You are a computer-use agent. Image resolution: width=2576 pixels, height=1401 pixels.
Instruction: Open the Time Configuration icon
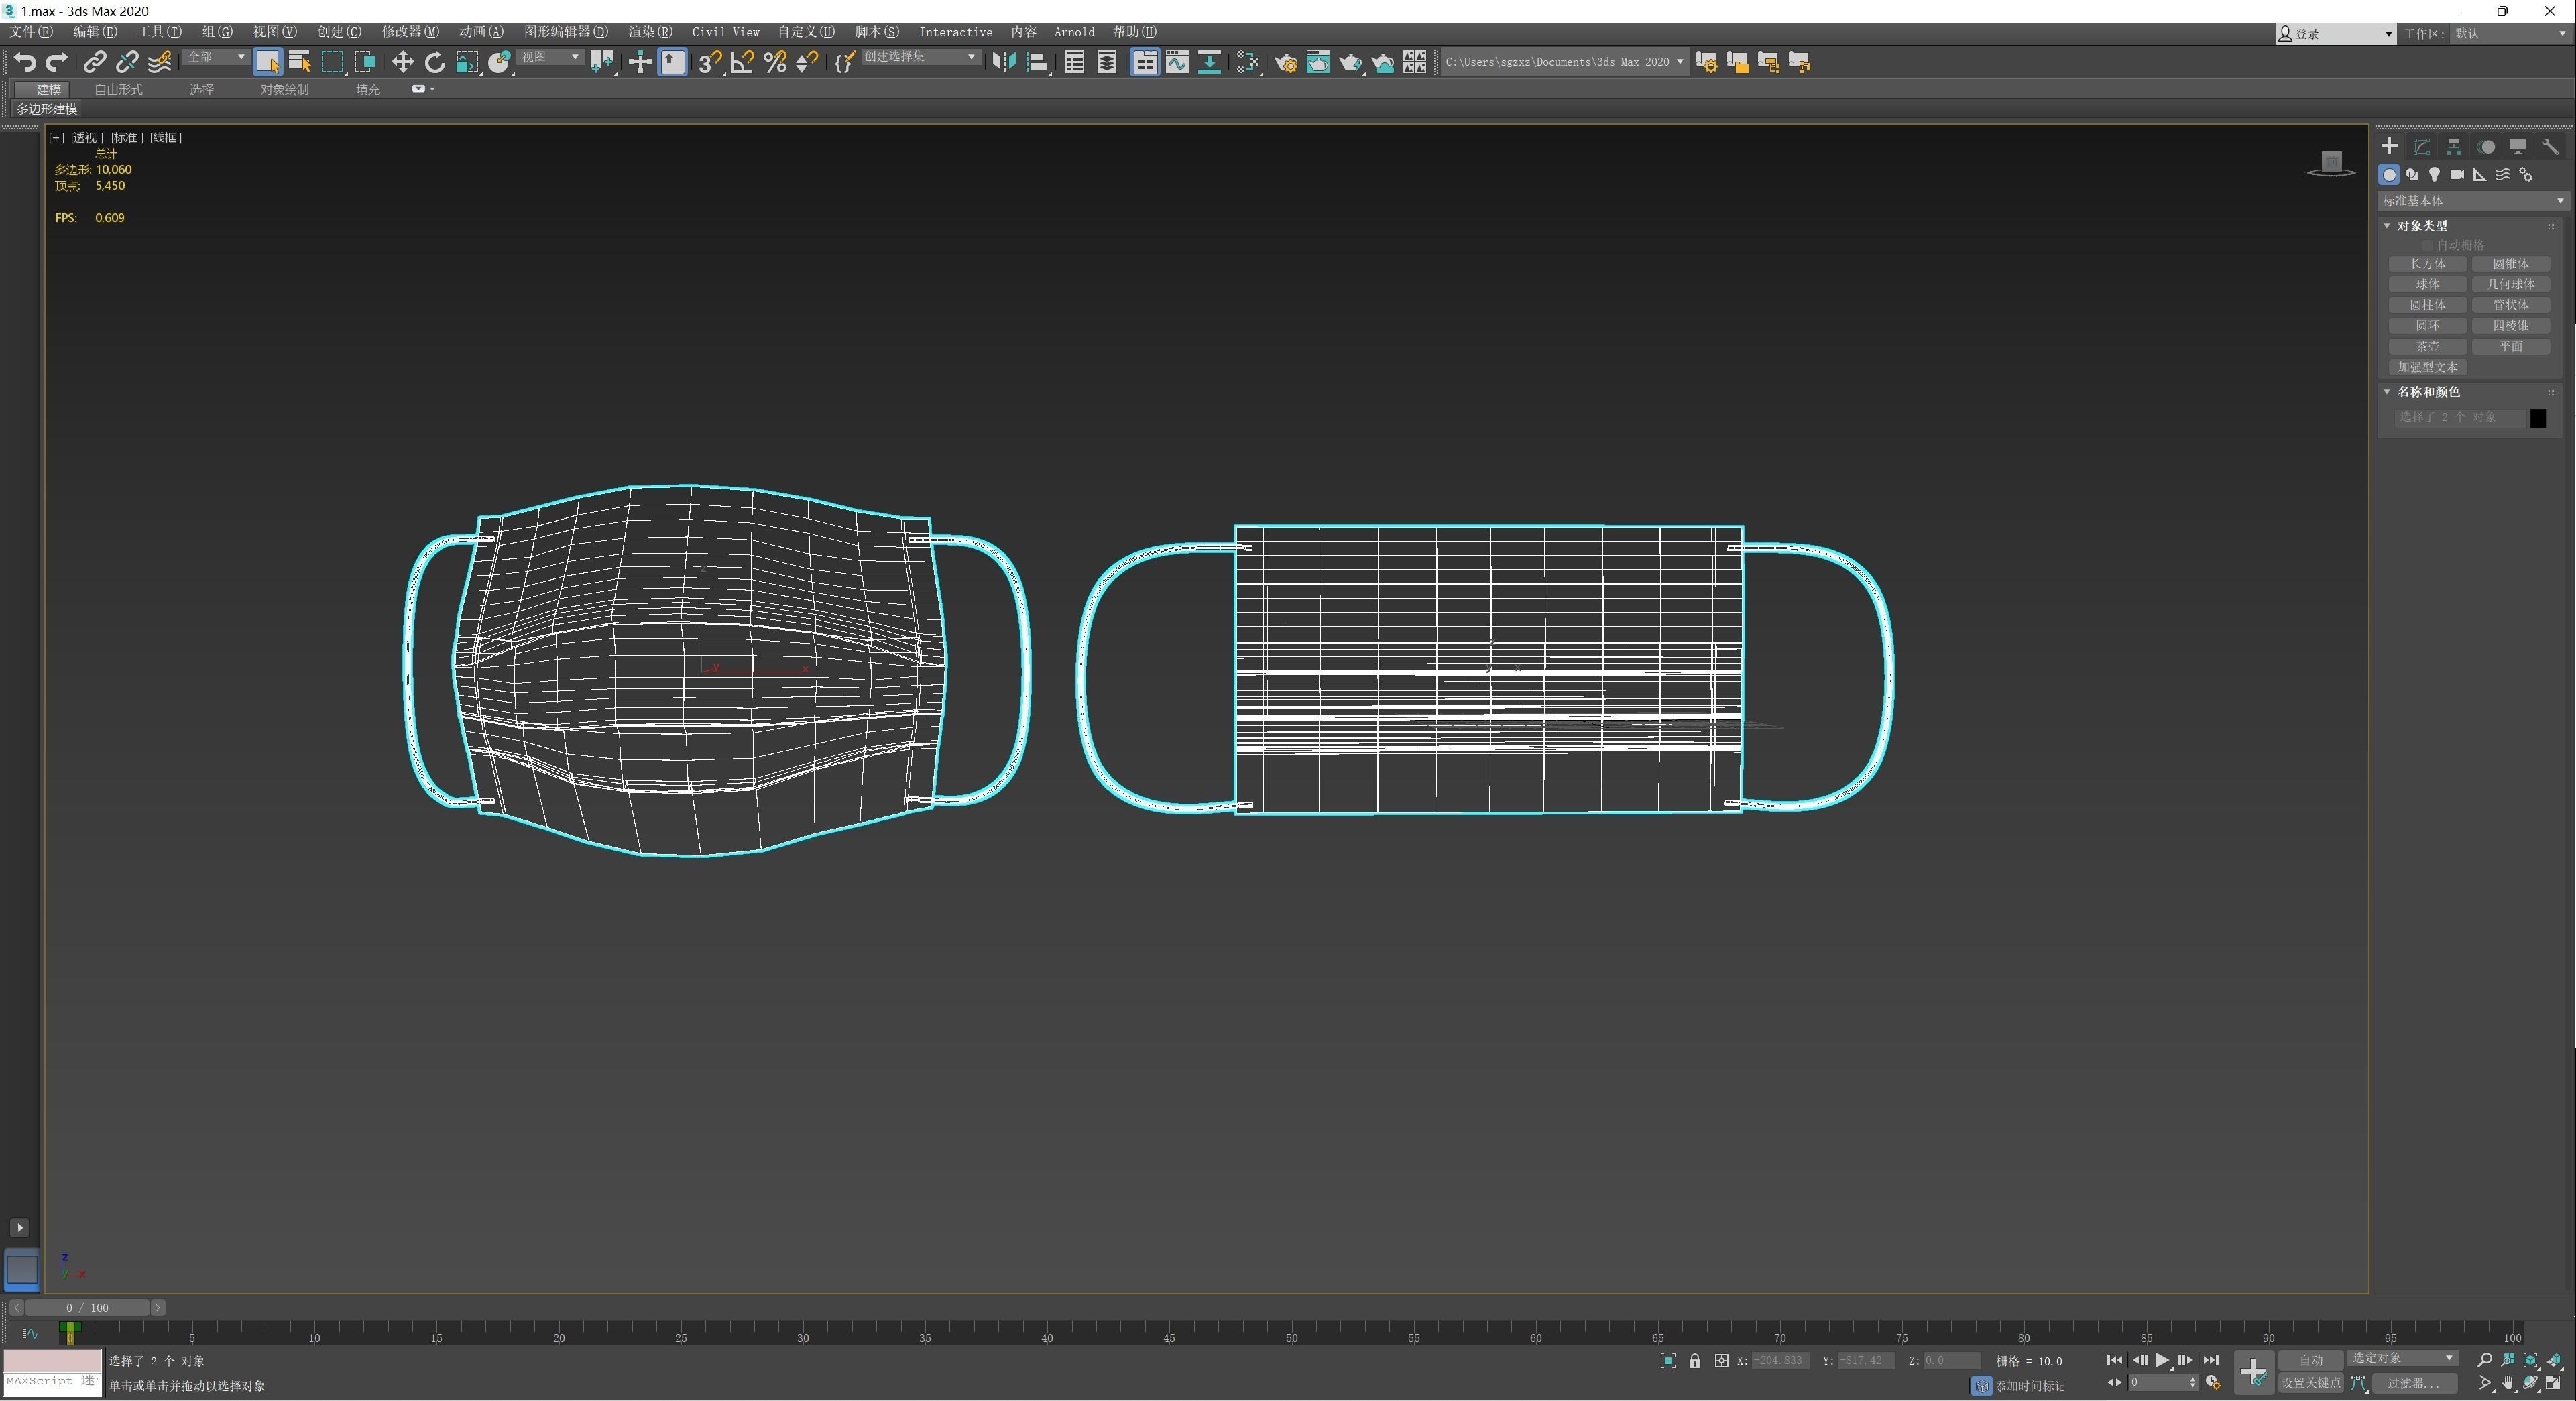point(2213,1383)
